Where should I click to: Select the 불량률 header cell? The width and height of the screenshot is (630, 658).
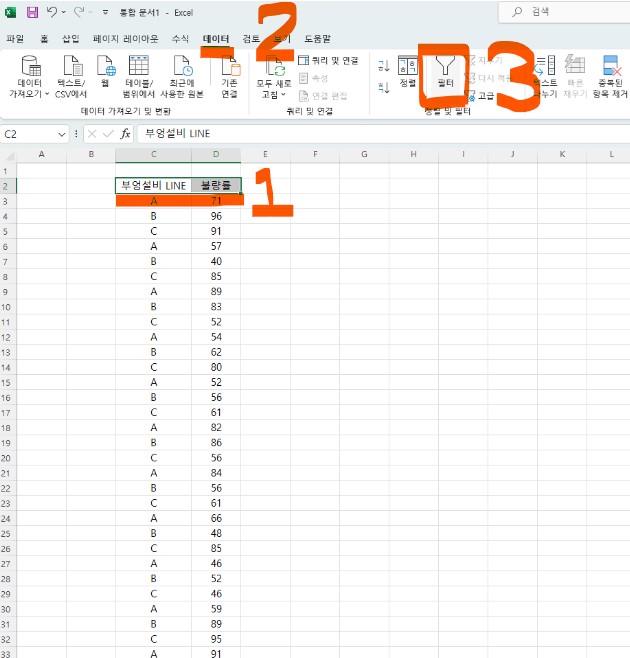click(216, 185)
